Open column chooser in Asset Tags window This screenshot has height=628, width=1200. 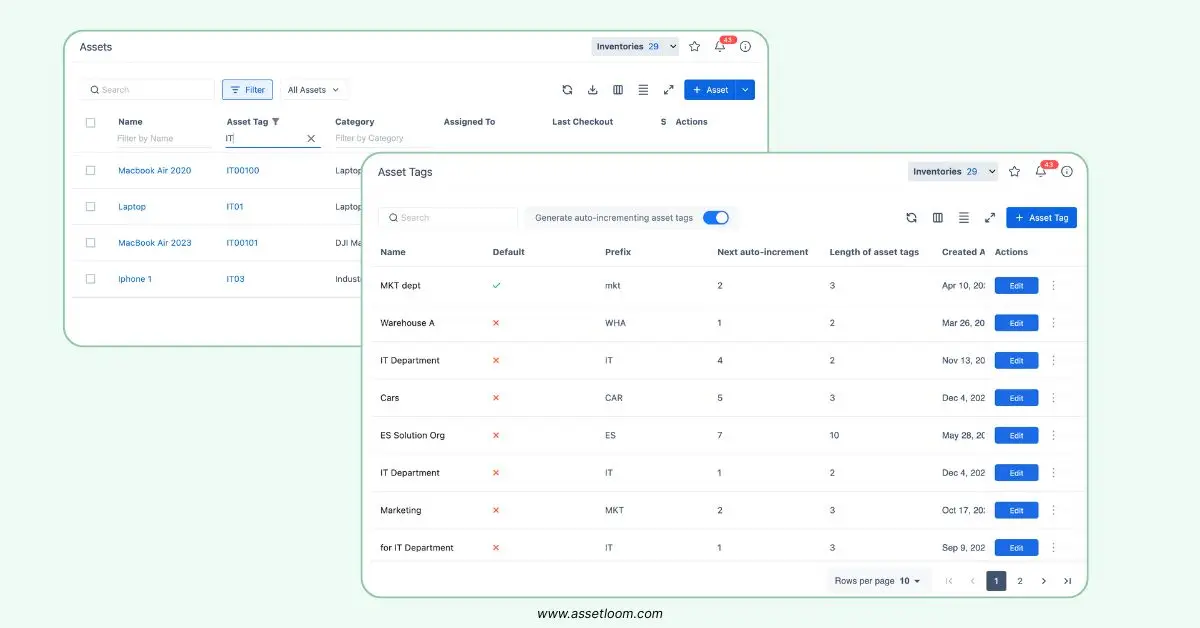click(x=938, y=217)
